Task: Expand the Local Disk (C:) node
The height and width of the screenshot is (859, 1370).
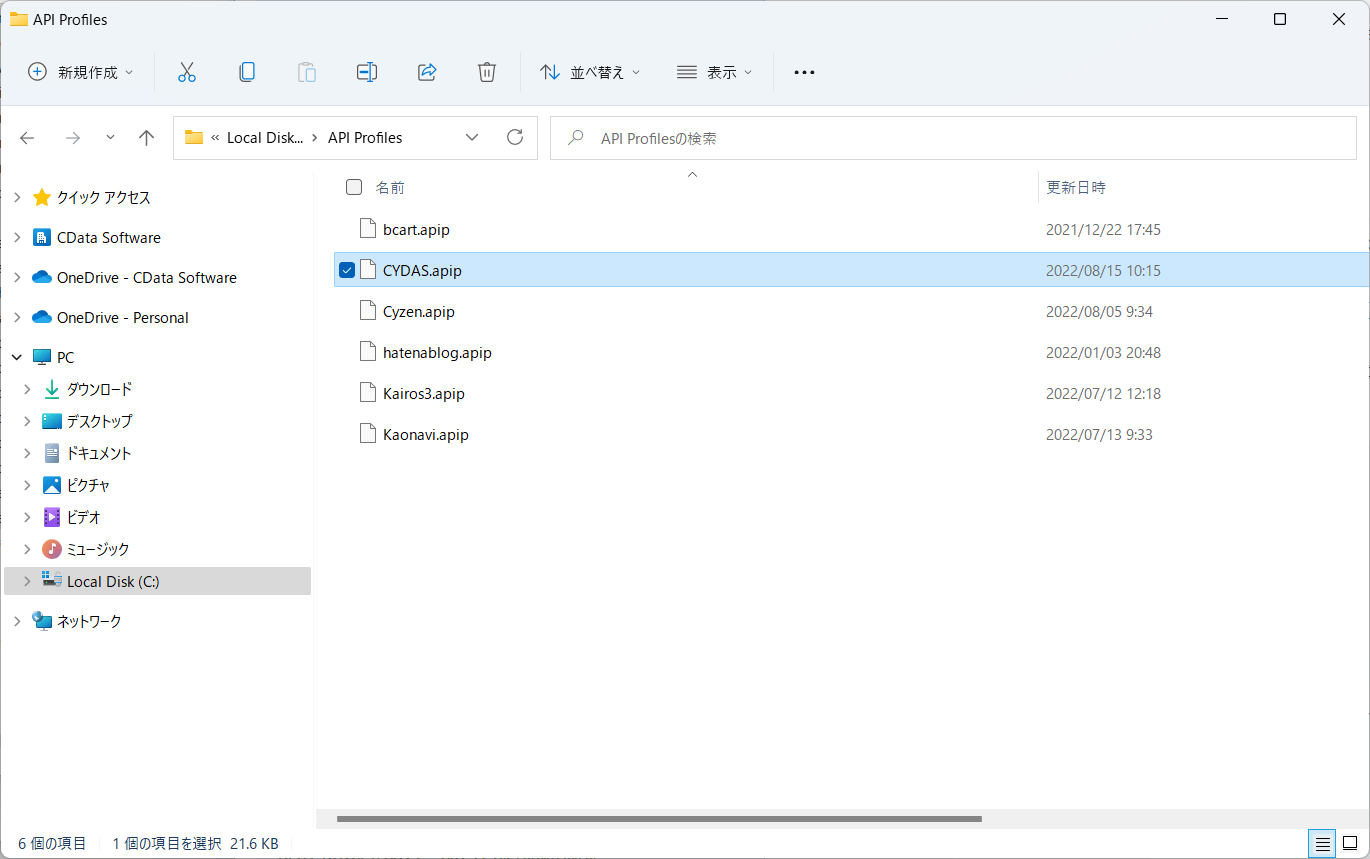Action: click(27, 581)
